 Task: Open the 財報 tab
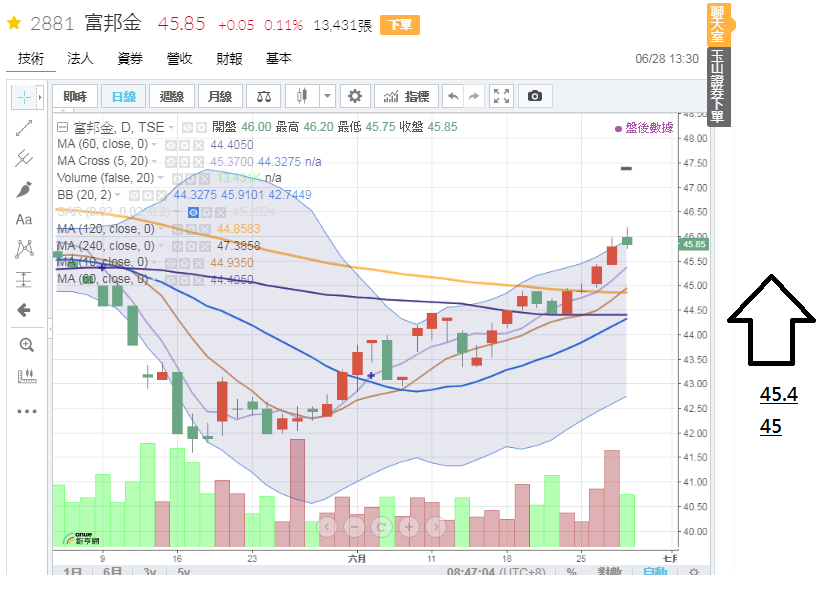tap(229, 58)
